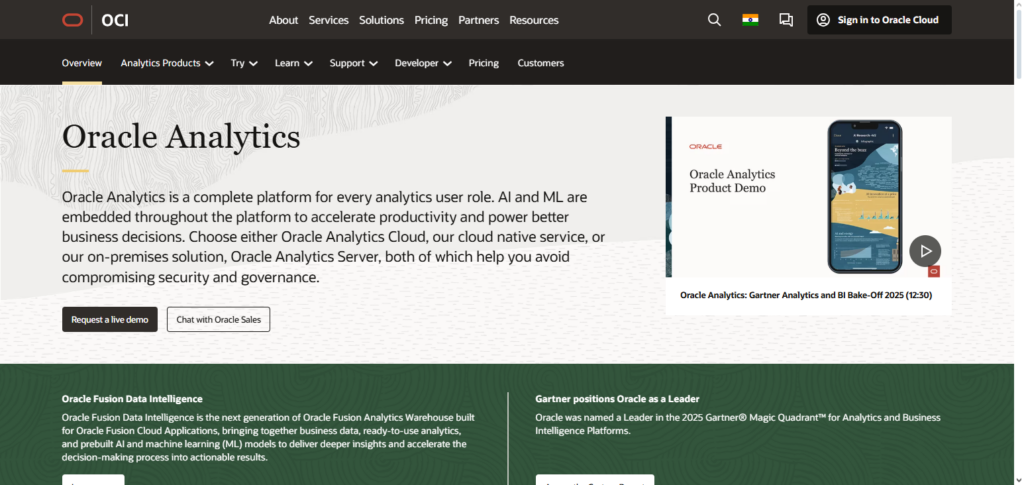Screen dimensions: 1024x485
Task: Open the top Pricing menu item
Action: (x=431, y=20)
